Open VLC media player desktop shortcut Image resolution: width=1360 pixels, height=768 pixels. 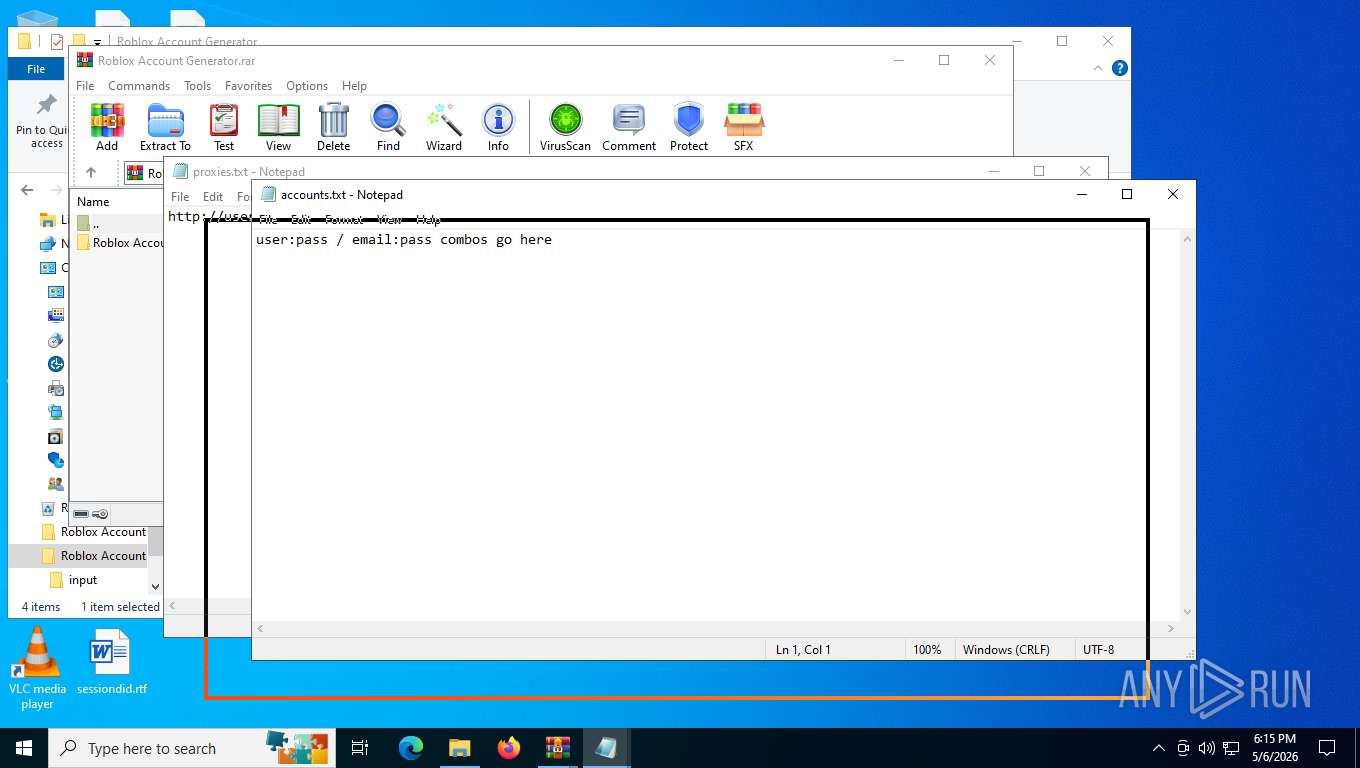click(37, 668)
